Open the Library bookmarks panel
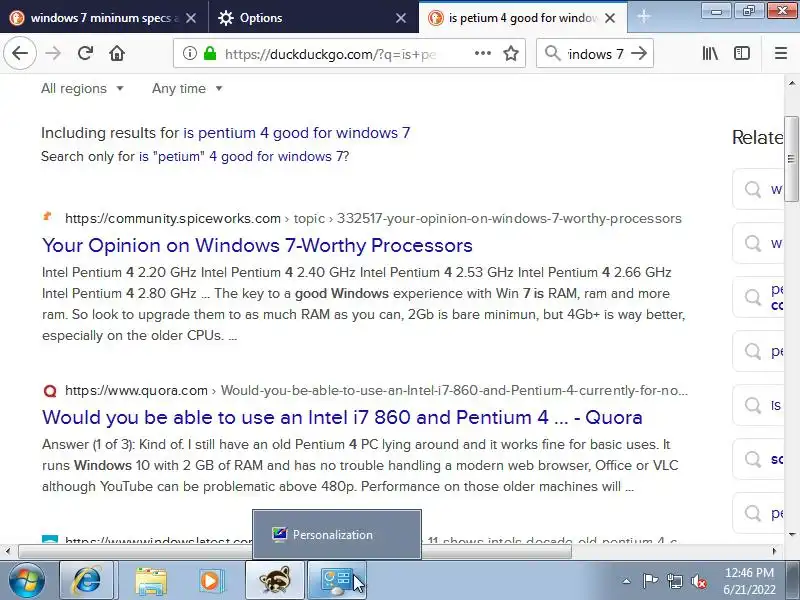 (x=710, y=53)
